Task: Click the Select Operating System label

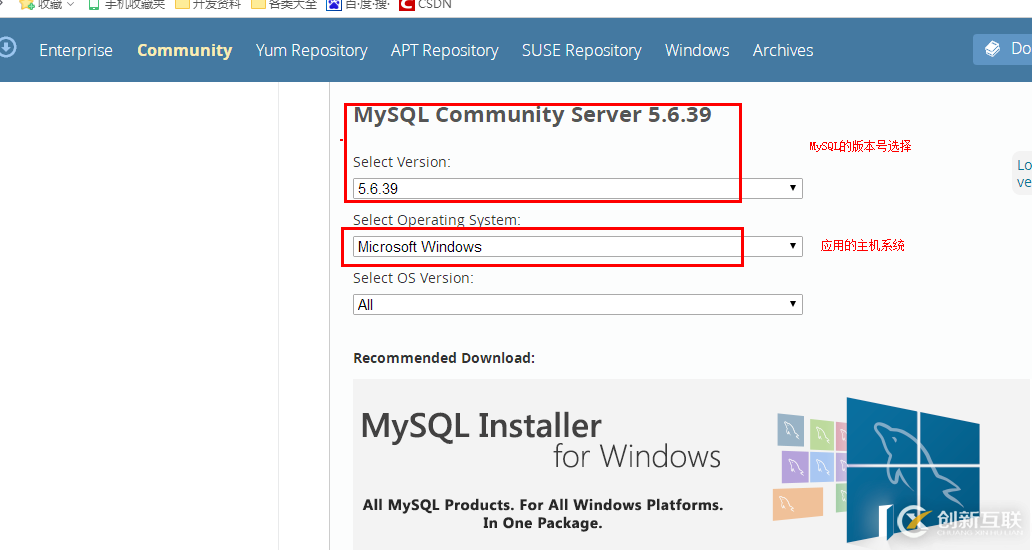Action: click(436, 220)
